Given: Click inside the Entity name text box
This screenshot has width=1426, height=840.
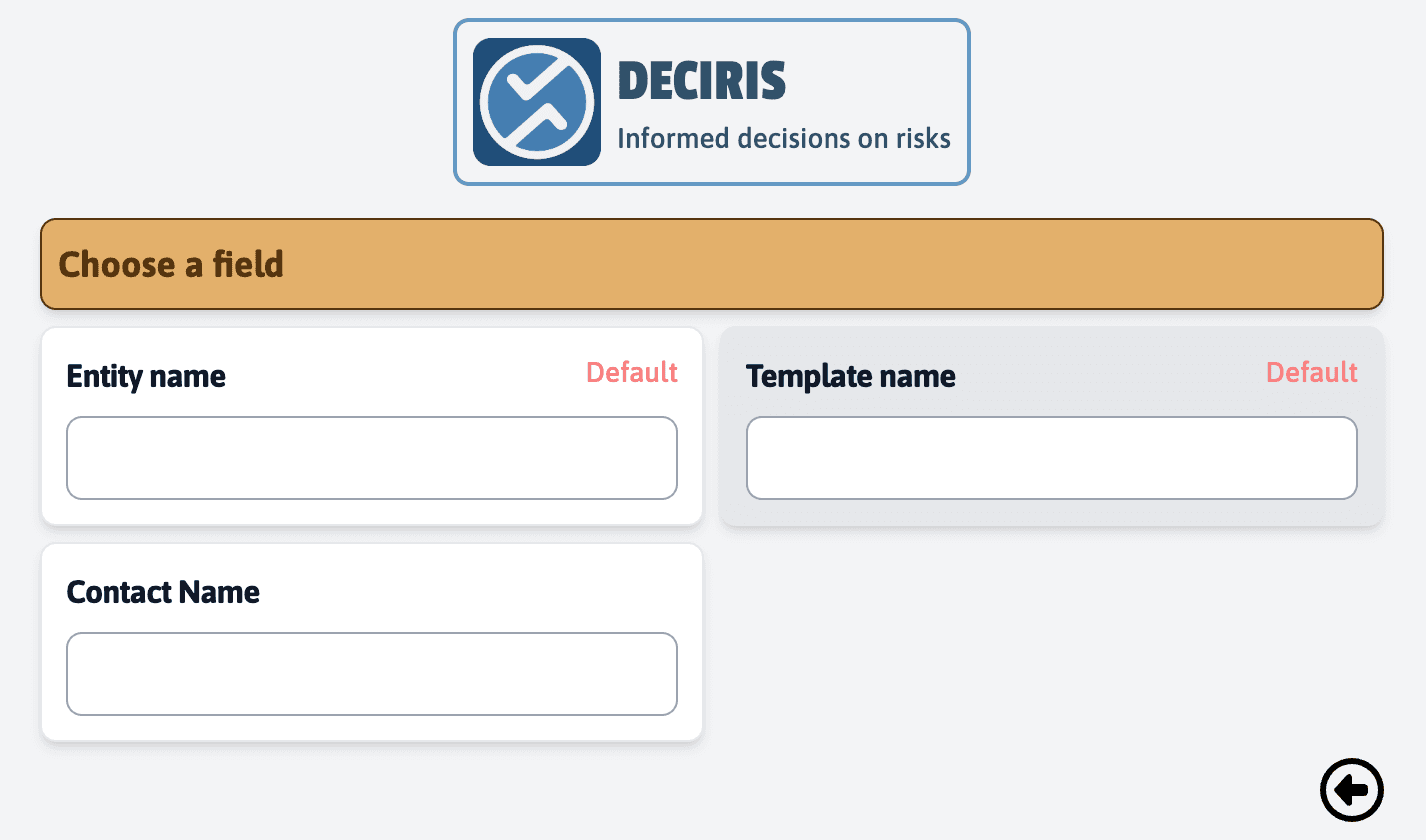Looking at the screenshot, I should point(371,457).
